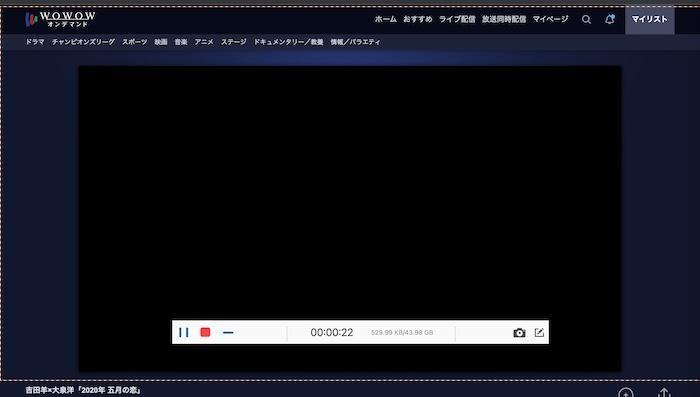Select アニメ category
The height and width of the screenshot is (397, 700).
click(204, 42)
